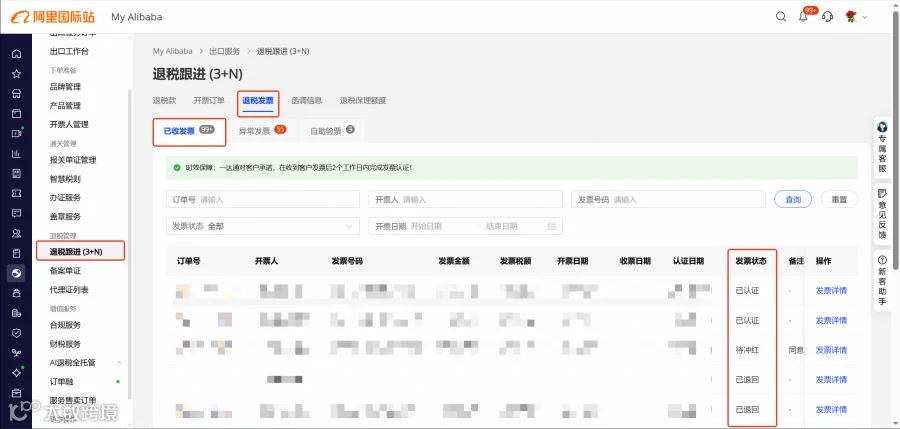Open notifications bell with 99+ badge

pos(804,17)
